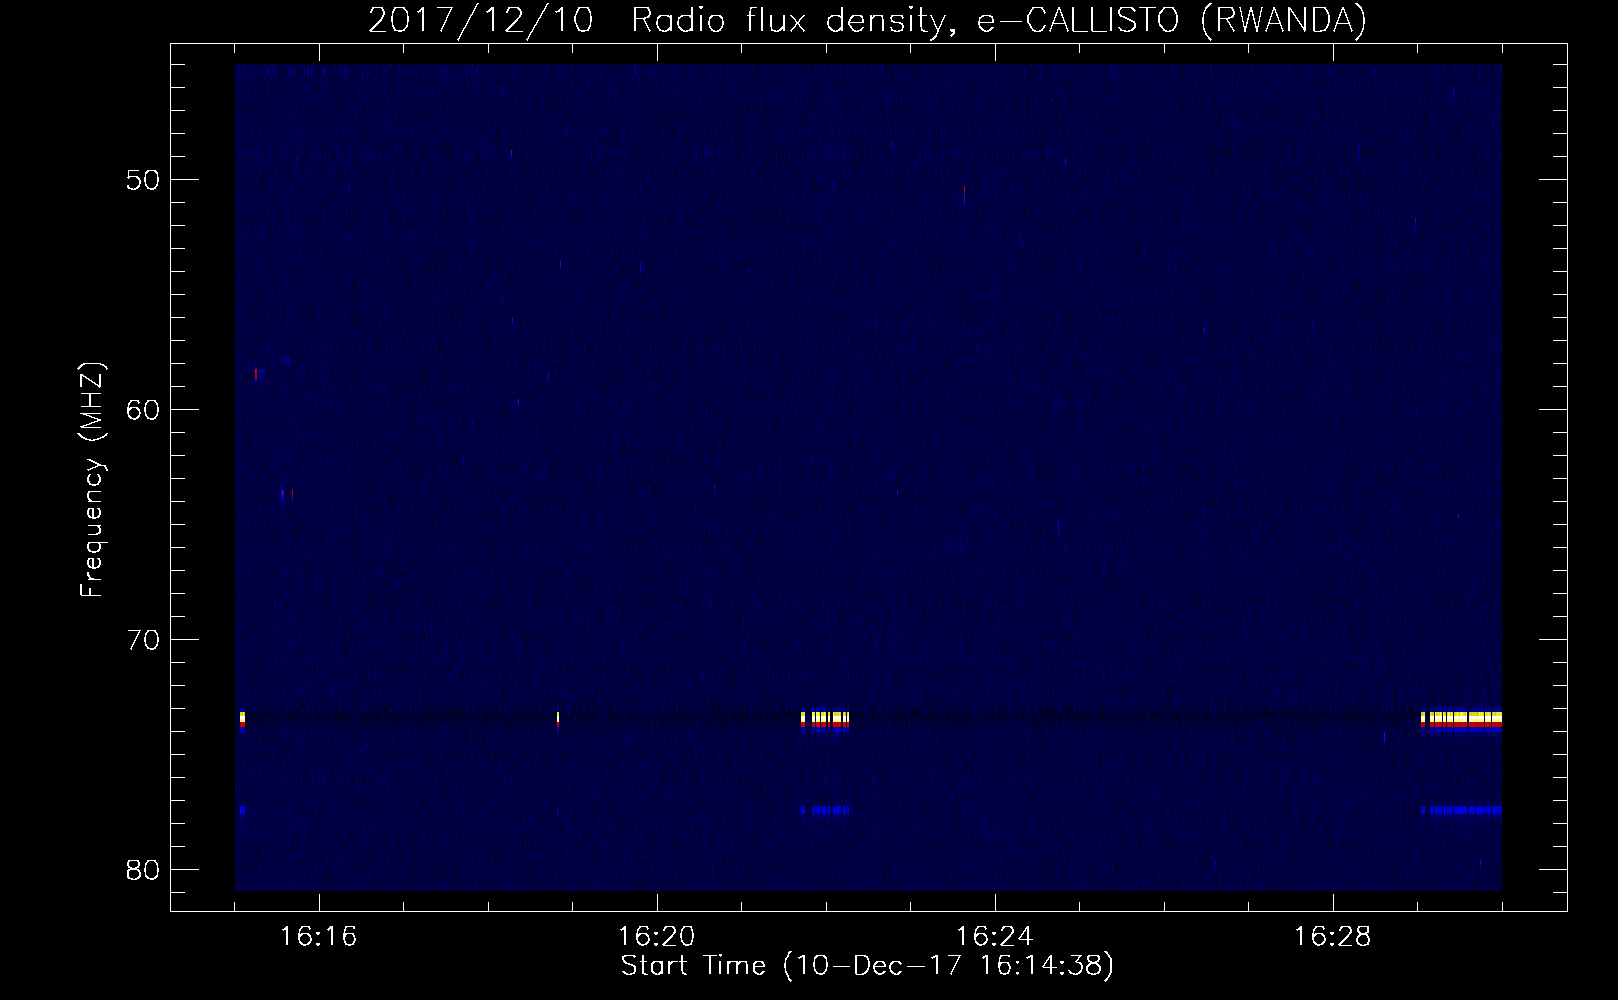Image resolution: width=1618 pixels, height=1000 pixels.
Task: Click the plot title '2017/12/10 Radio flux density'
Action: coord(867,20)
